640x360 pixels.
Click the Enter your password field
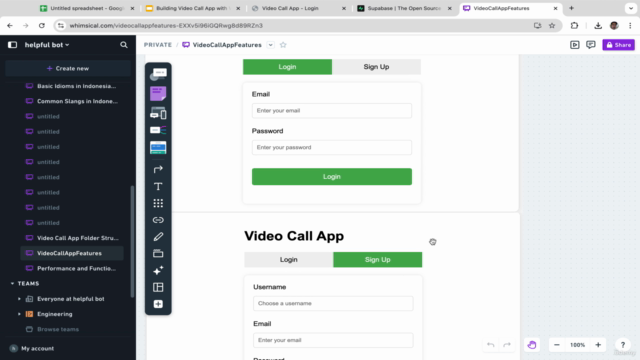pos(332,147)
